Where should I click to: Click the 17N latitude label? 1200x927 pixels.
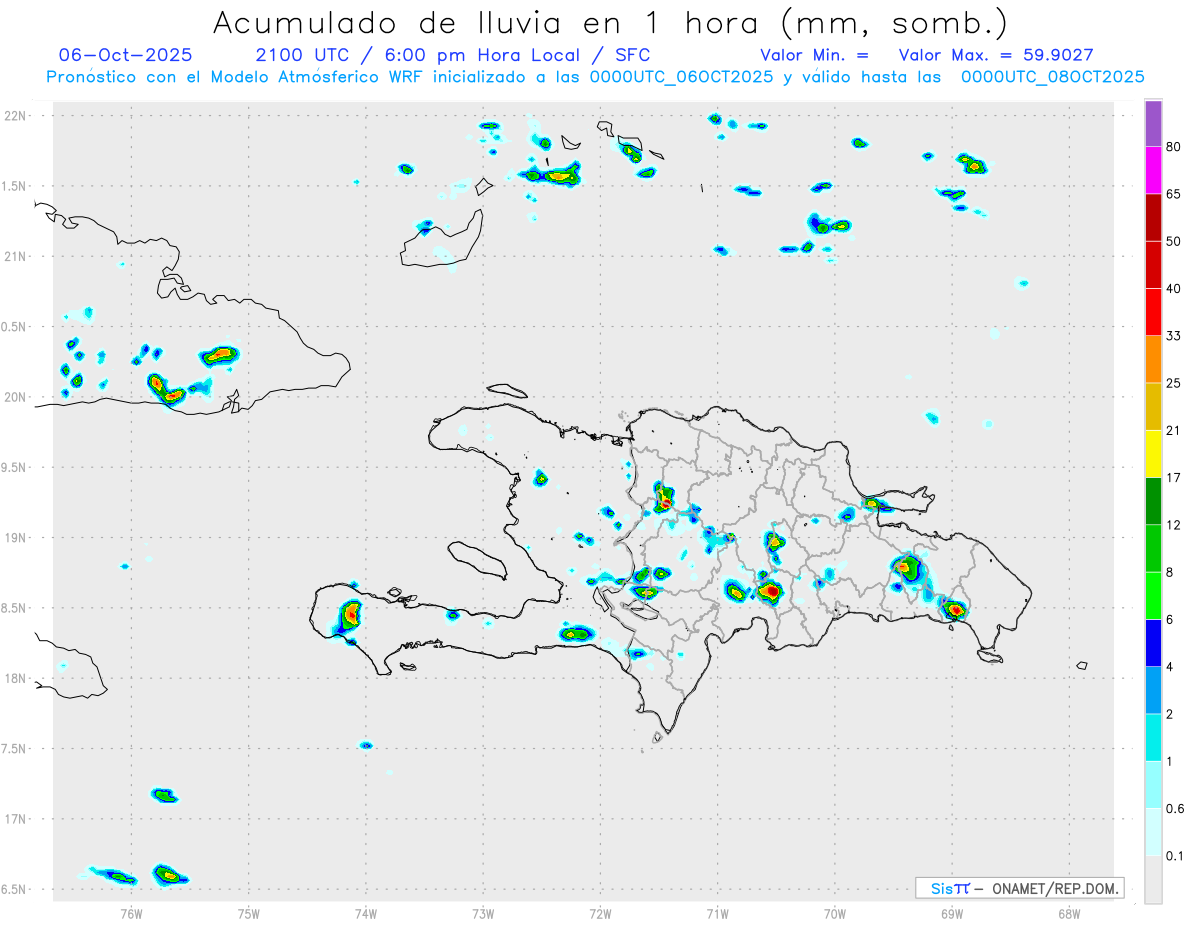(17, 819)
